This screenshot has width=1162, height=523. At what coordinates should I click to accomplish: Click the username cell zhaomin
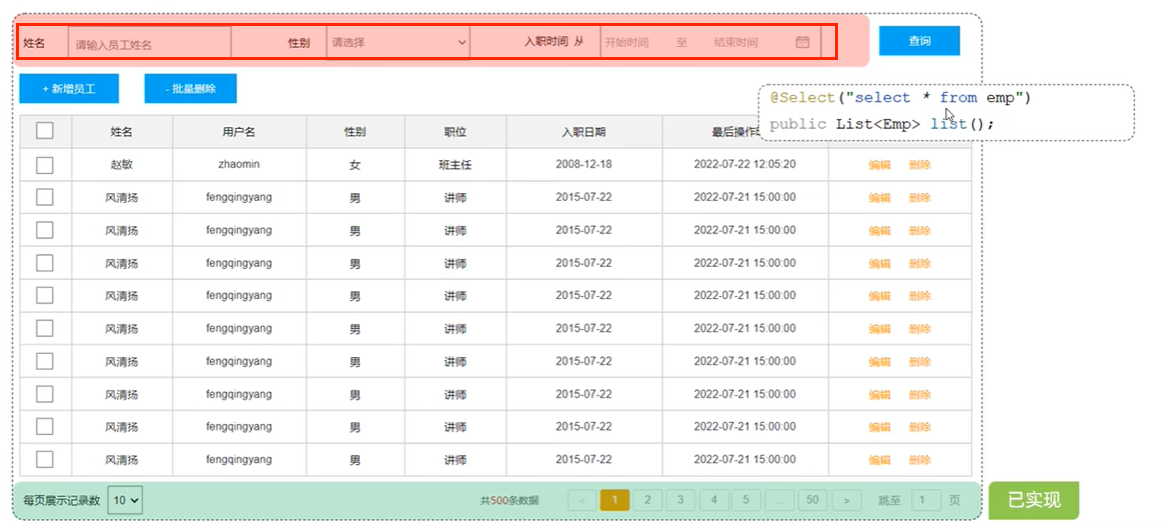pos(239,164)
